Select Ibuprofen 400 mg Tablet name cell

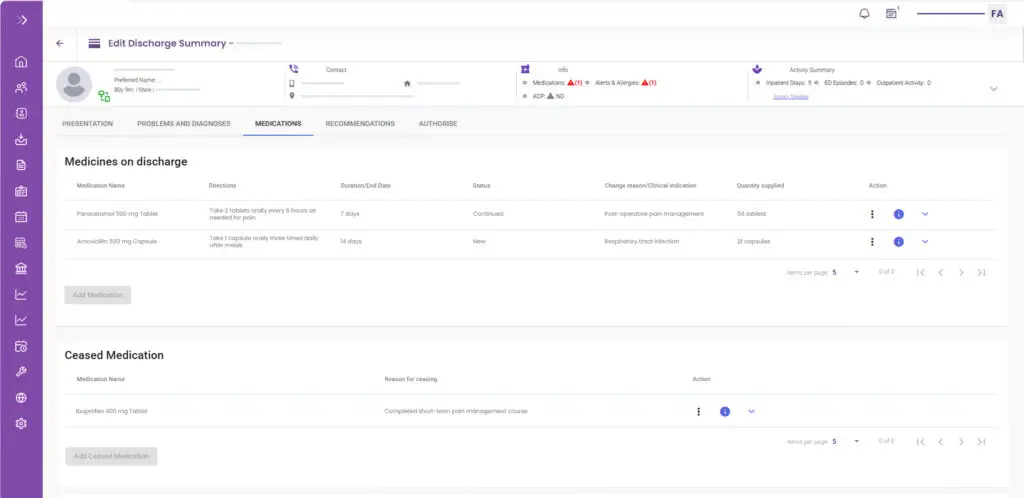click(112, 411)
